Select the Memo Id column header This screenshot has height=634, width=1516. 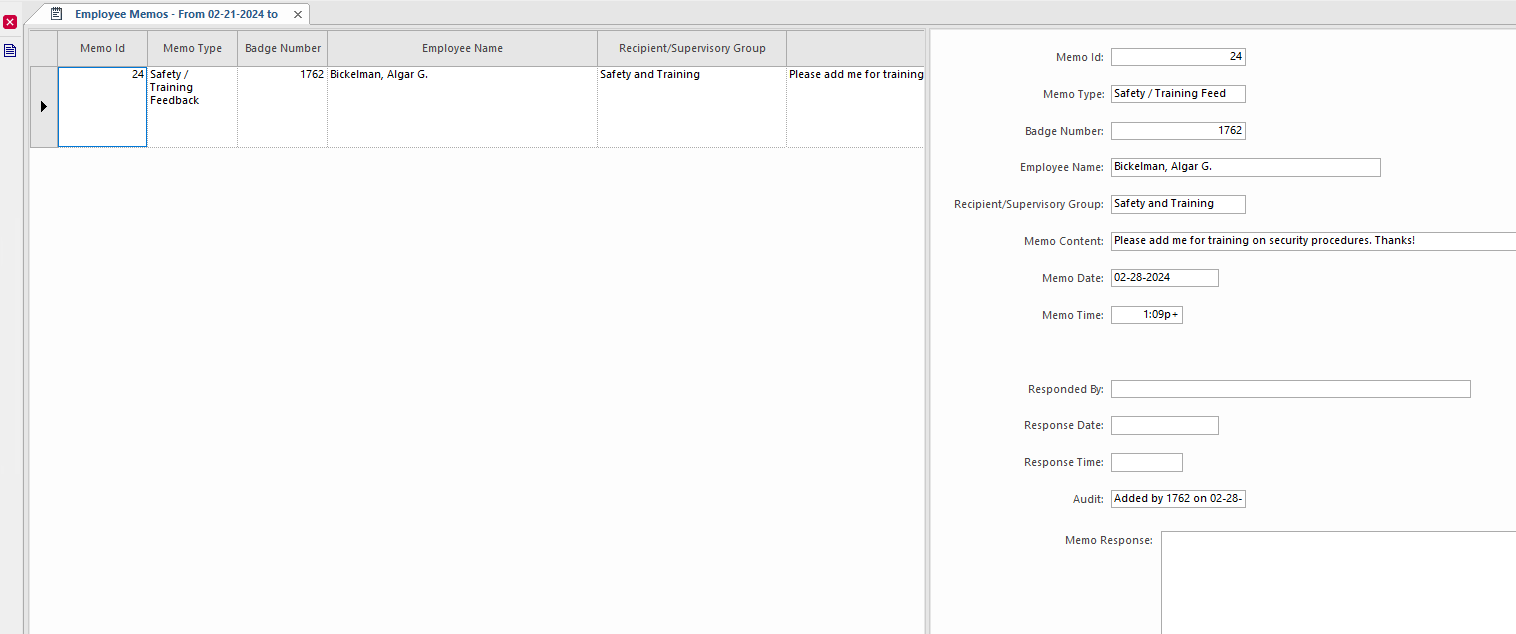click(x=102, y=47)
